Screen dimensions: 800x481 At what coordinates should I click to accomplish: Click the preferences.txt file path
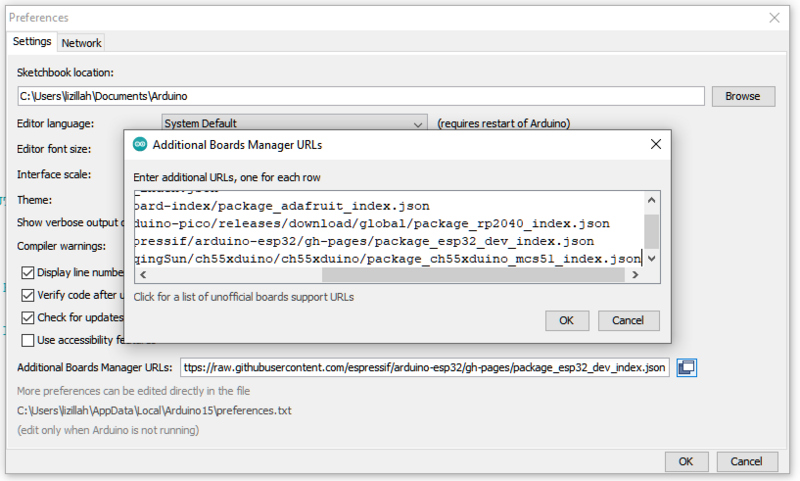[x=154, y=411]
